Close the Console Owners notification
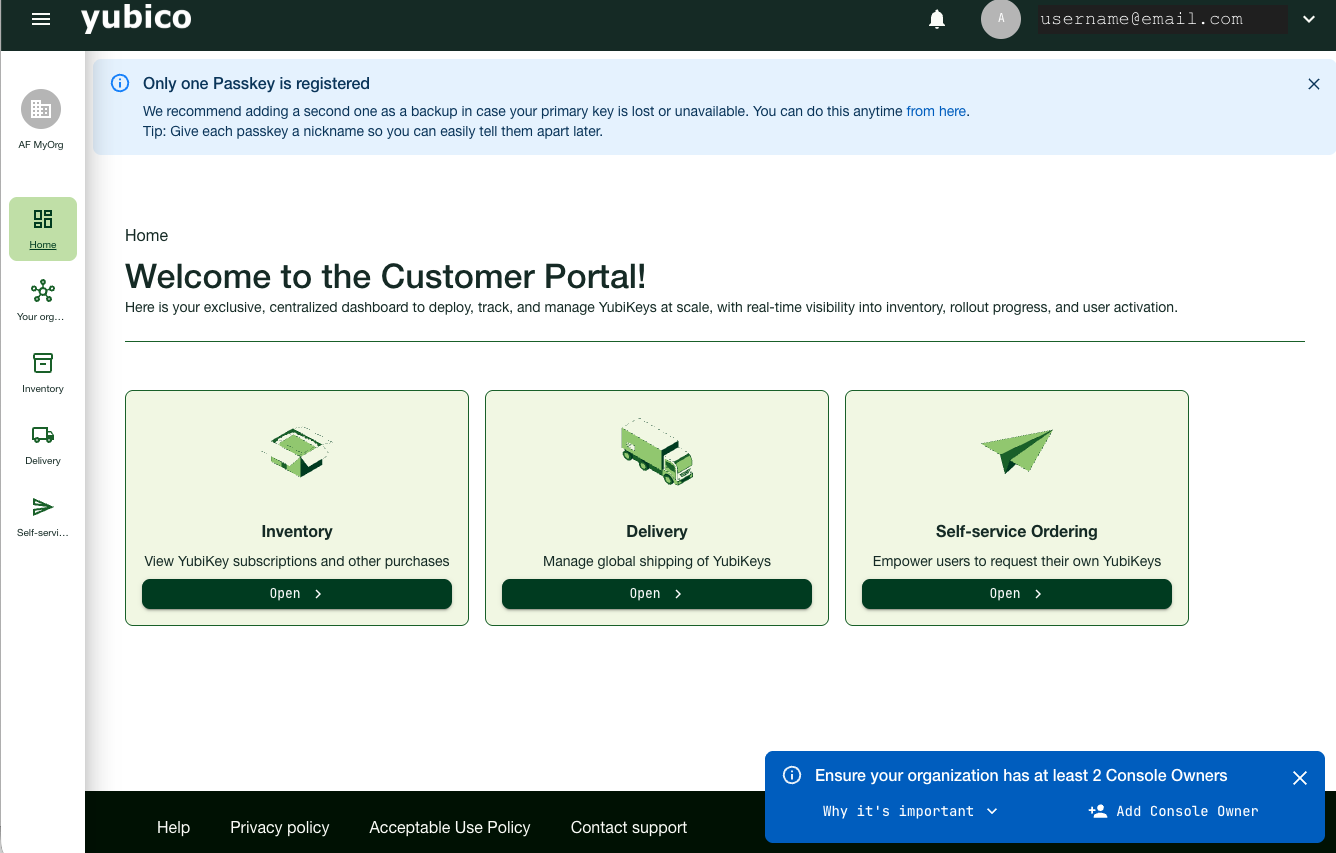 click(1299, 777)
